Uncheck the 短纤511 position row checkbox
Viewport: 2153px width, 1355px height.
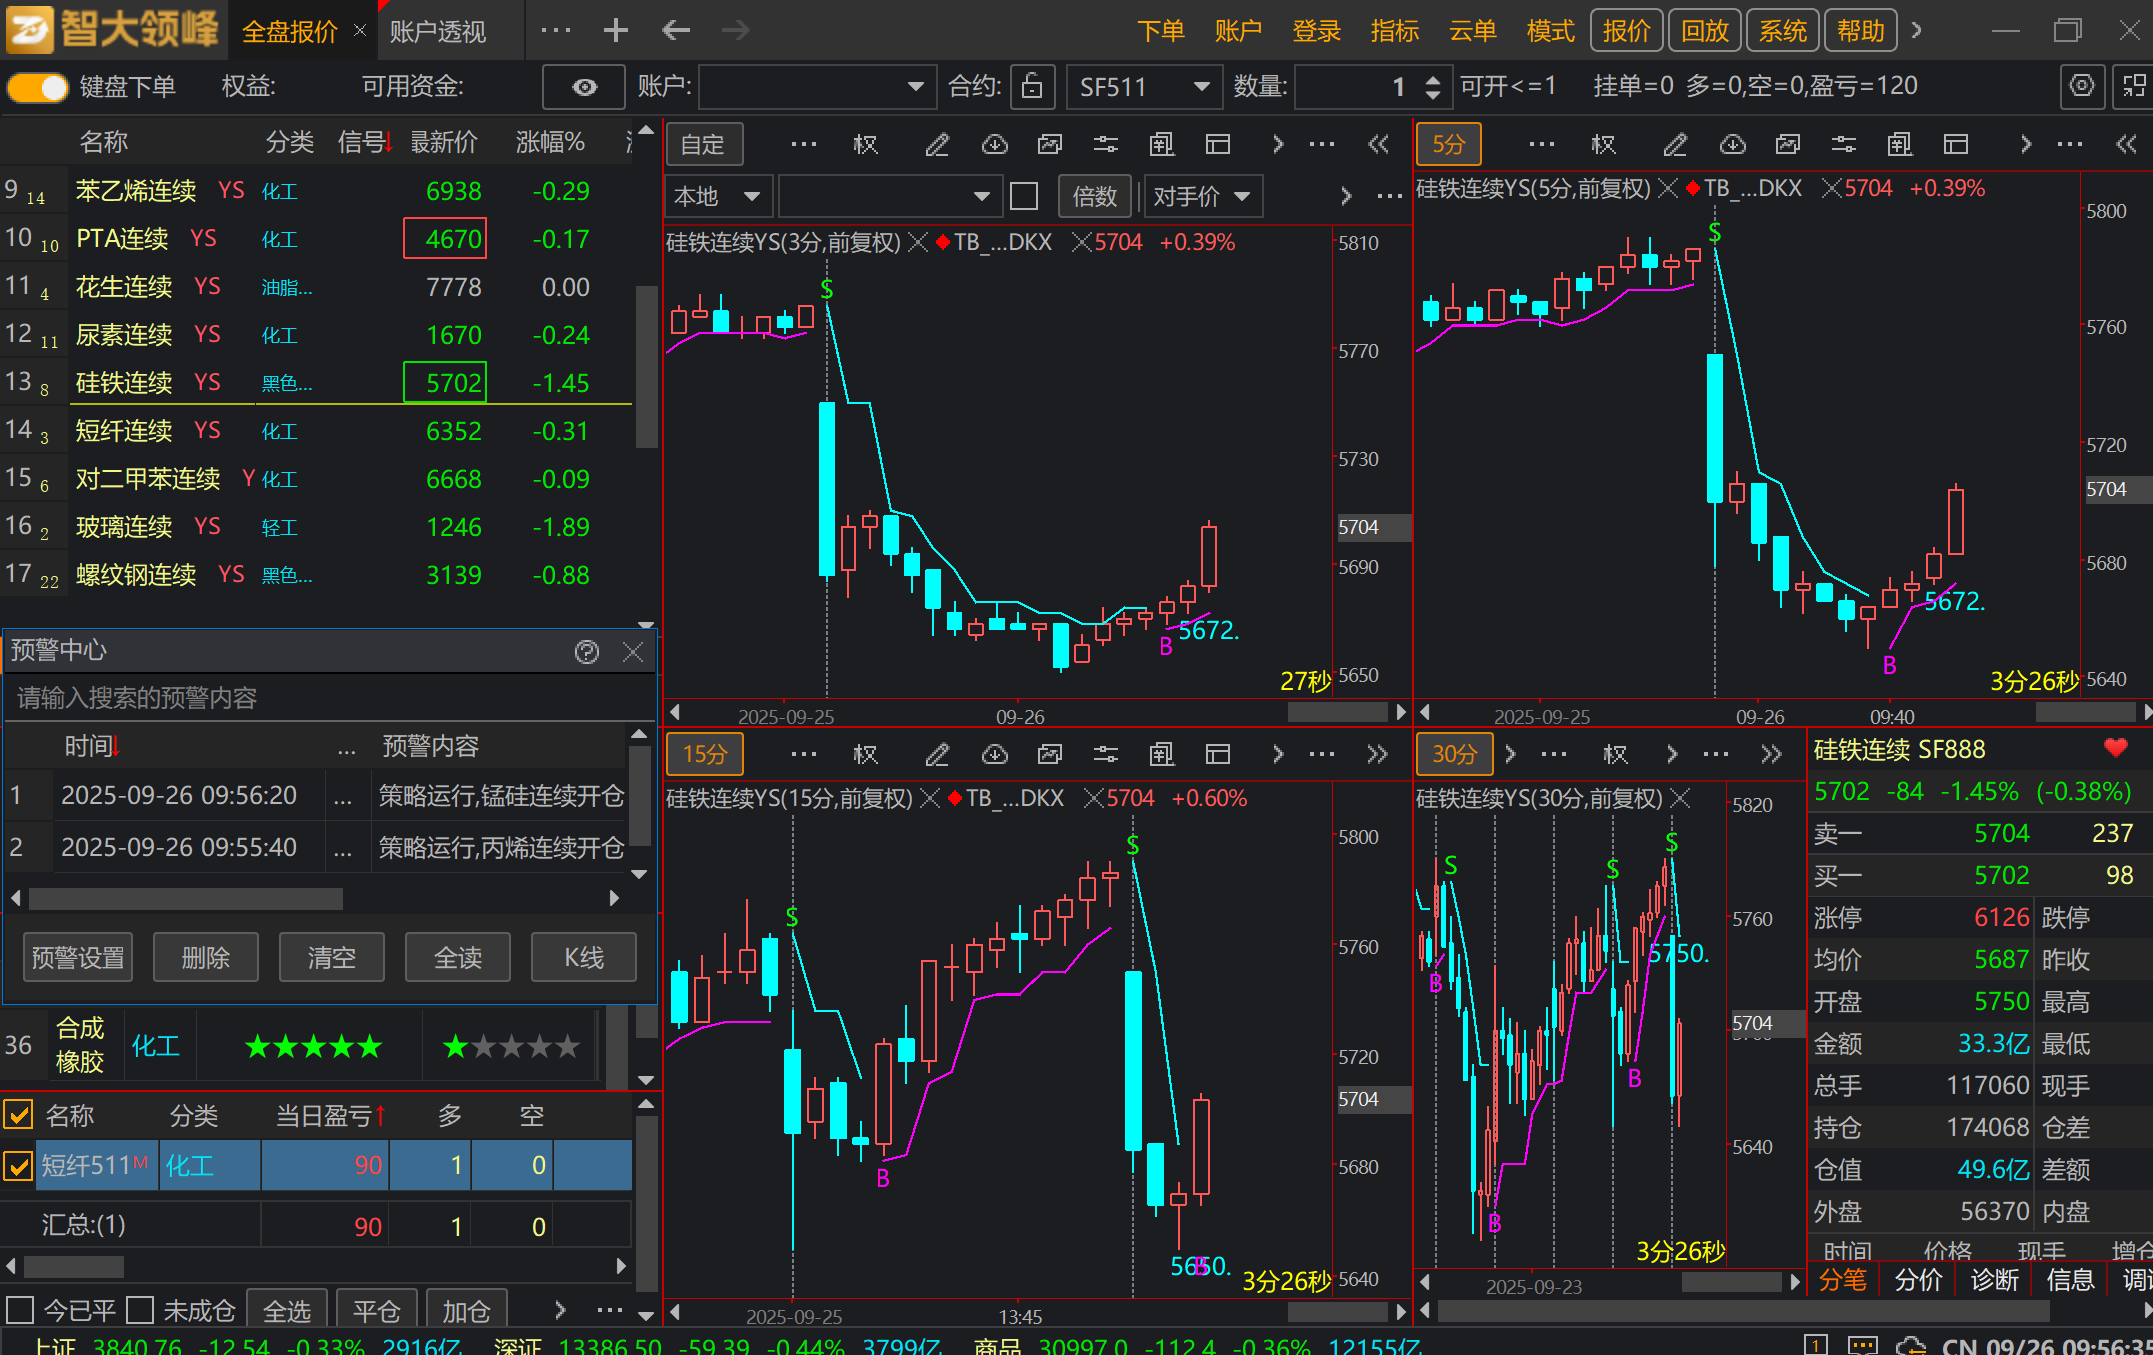pyautogui.click(x=18, y=1166)
